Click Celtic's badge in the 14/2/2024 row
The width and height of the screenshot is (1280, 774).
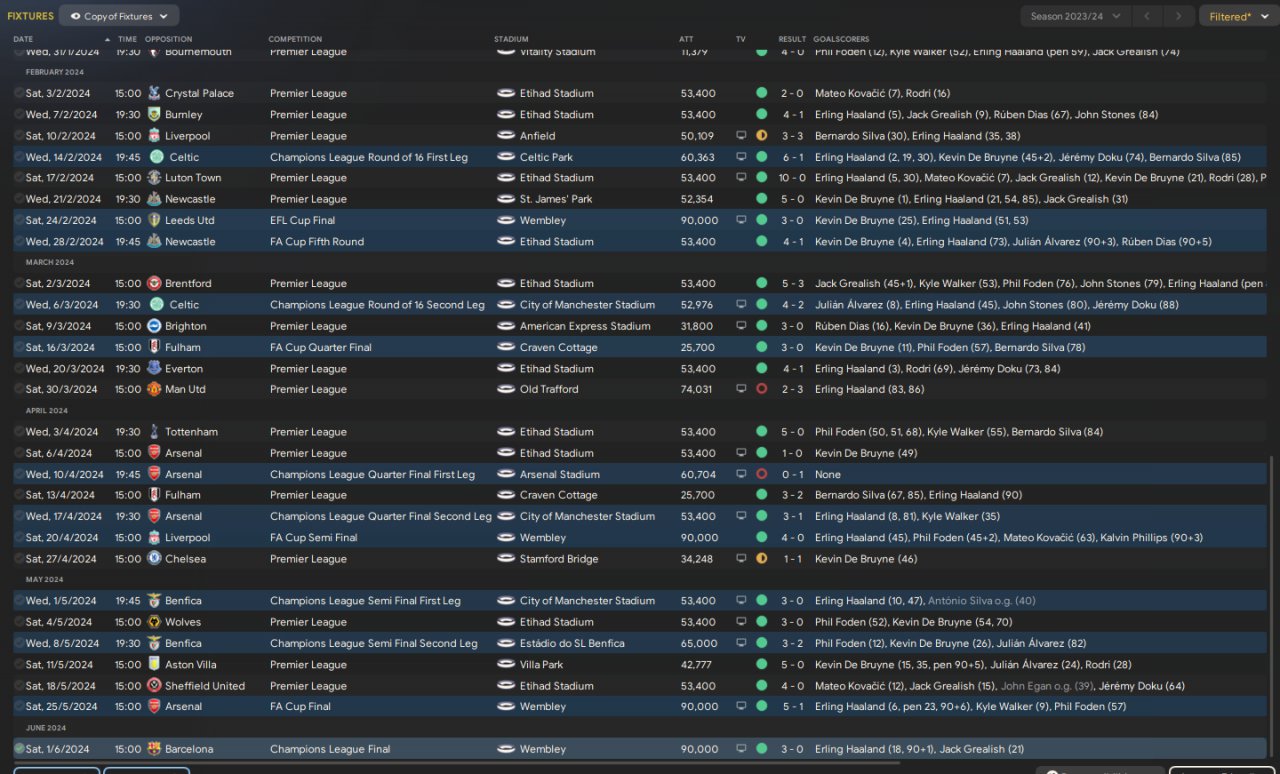click(x=156, y=157)
